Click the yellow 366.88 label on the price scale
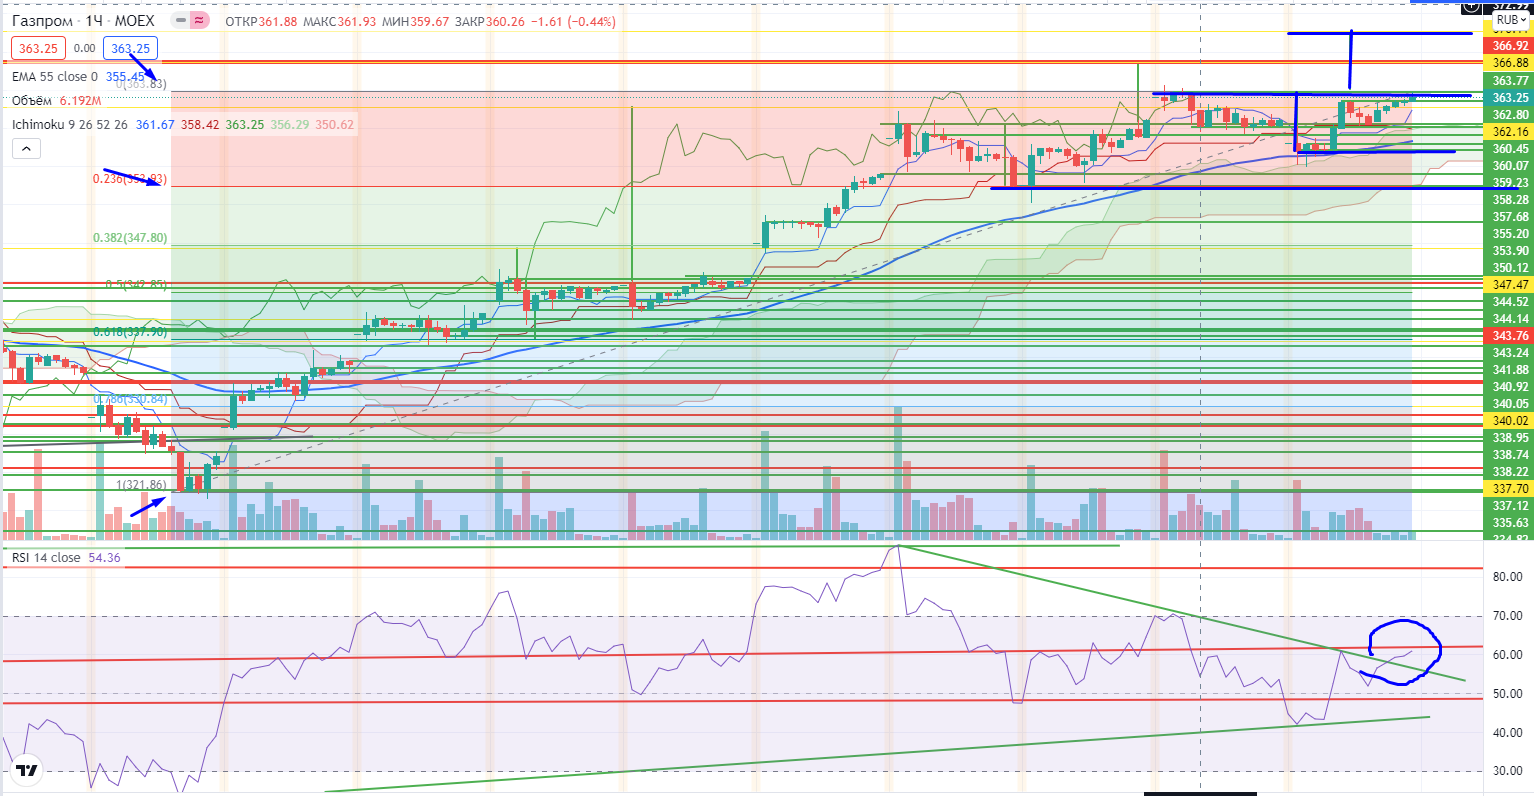Viewport: 1534px width, 796px height. click(x=1510, y=63)
